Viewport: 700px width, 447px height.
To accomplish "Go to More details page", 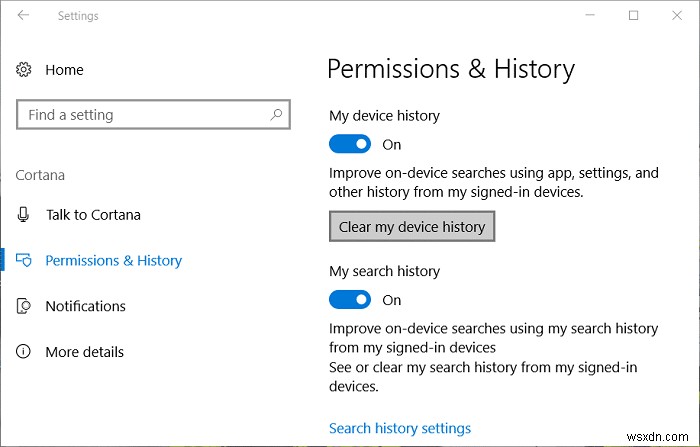I will click(84, 352).
